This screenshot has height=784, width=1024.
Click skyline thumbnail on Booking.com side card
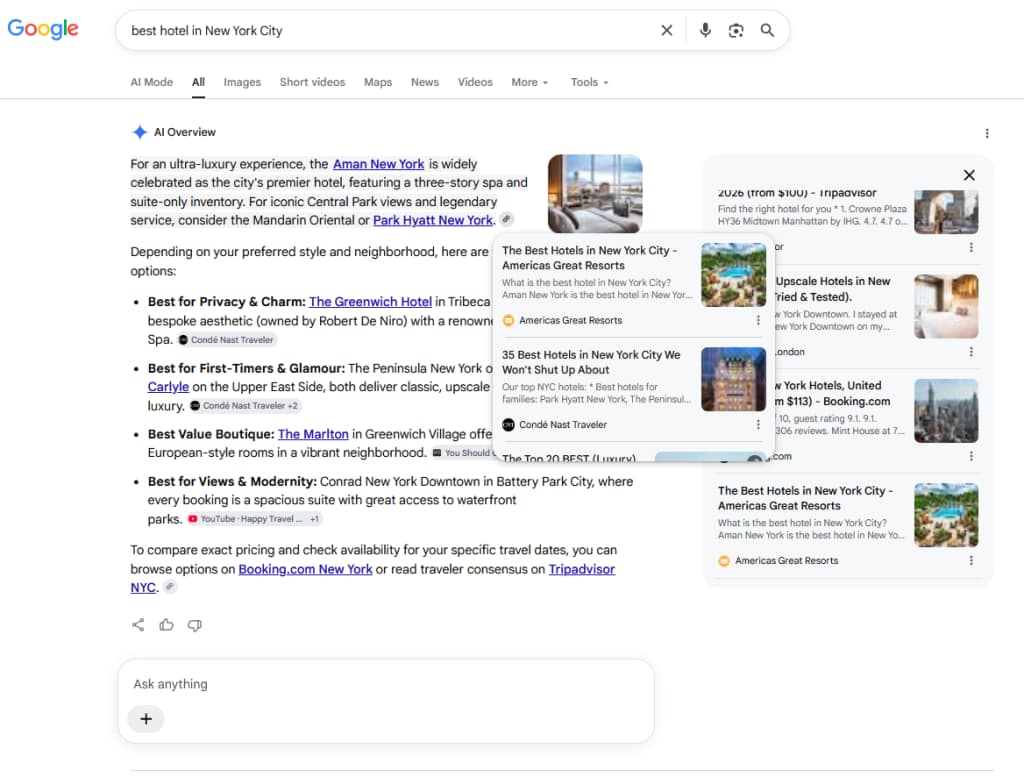pyautogui.click(x=946, y=411)
